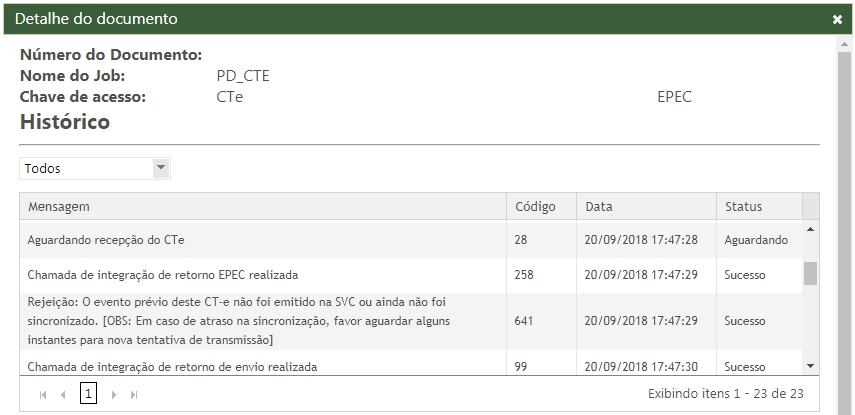
Task: Select the retorno de envio realizada row
Action: pos(262,367)
